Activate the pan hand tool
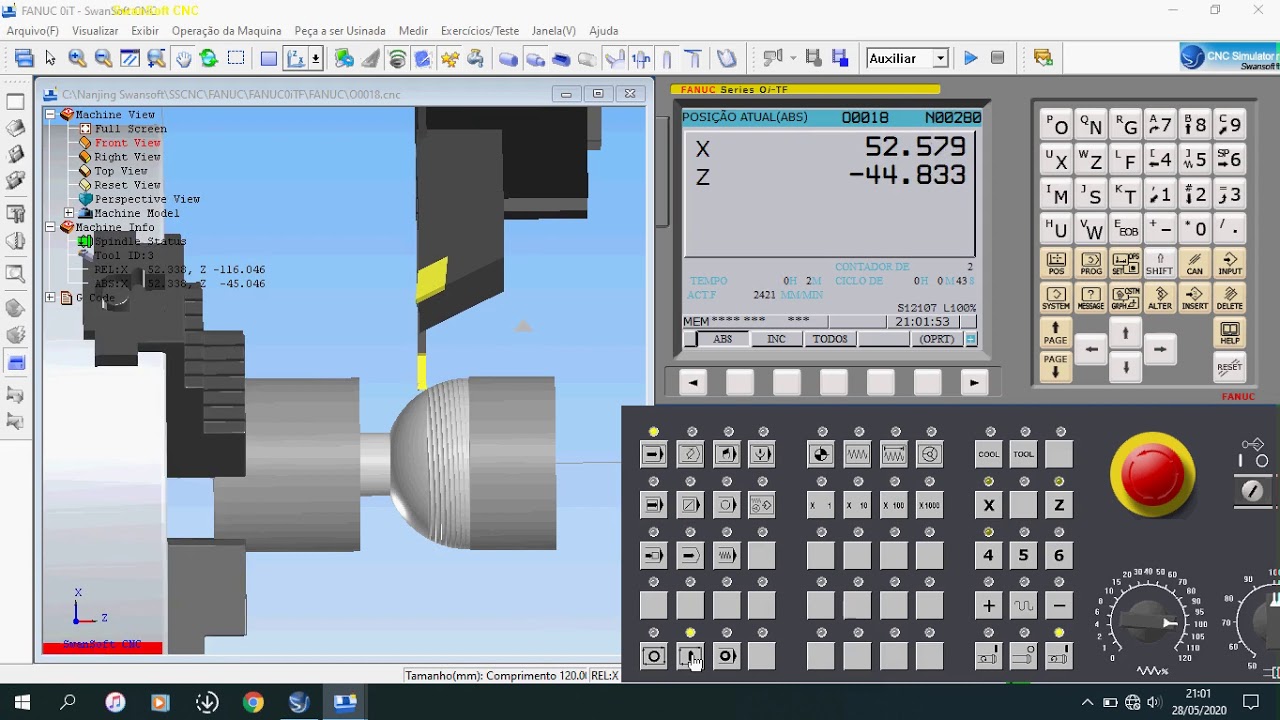 (x=183, y=58)
